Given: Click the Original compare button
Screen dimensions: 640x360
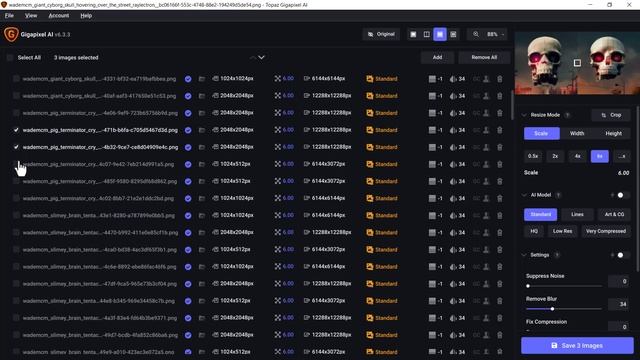Looking at the screenshot, I should [x=381, y=34].
